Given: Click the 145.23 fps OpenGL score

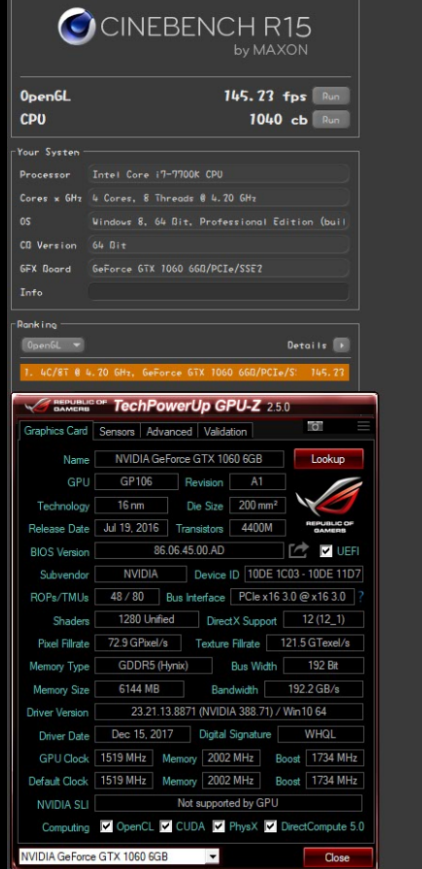Looking at the screenshot, I should [265, 96].
